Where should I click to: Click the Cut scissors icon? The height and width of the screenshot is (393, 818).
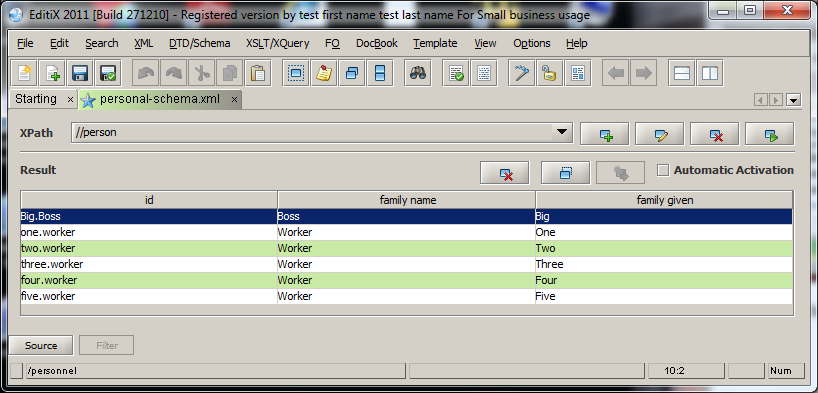[201, 73]
